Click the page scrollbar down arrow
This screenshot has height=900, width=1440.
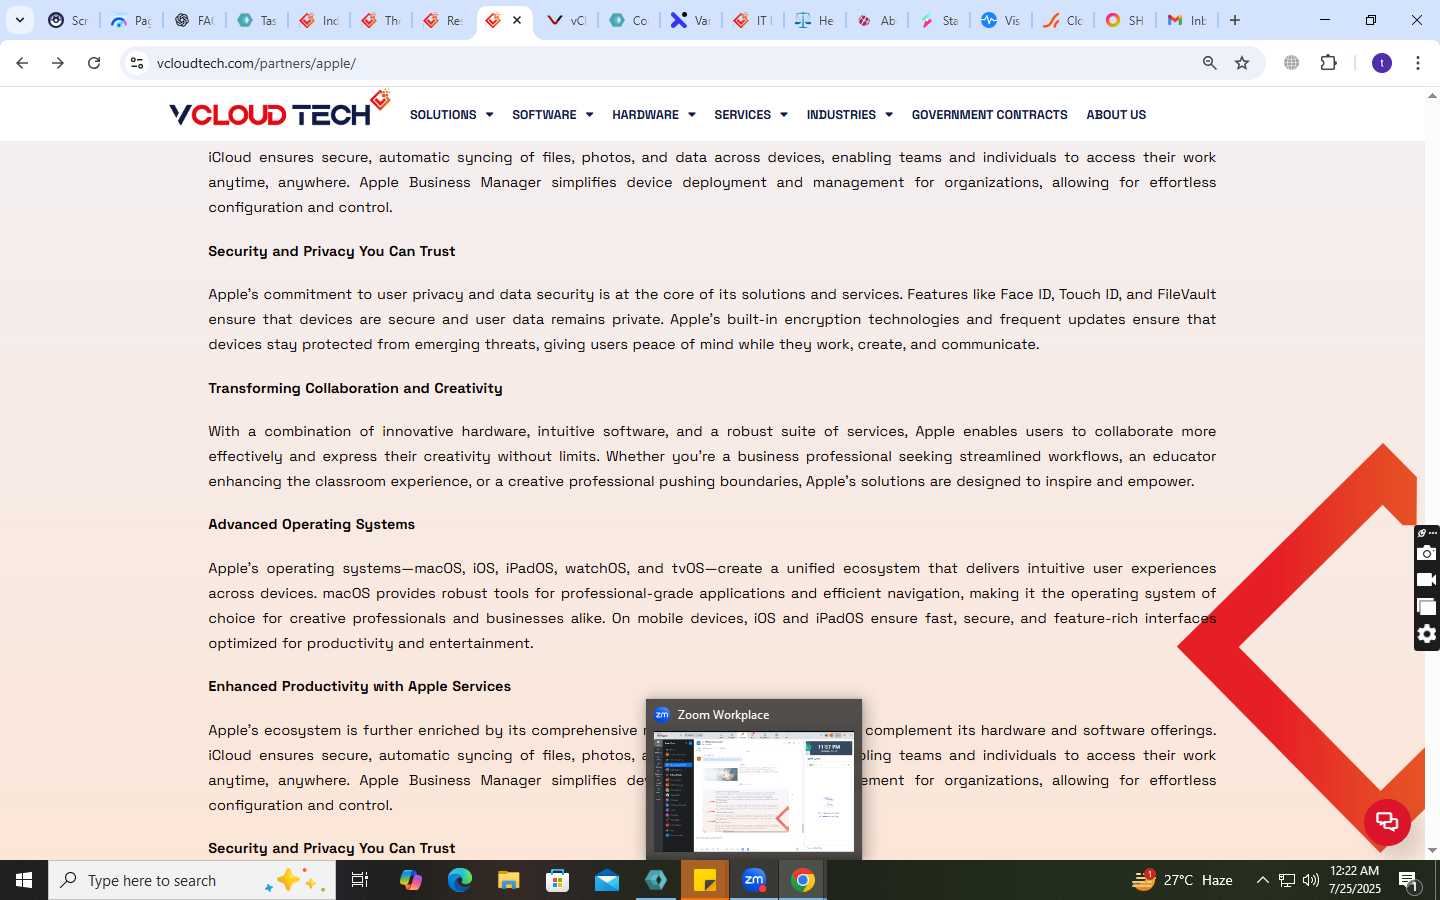(x=1432, y=850)
